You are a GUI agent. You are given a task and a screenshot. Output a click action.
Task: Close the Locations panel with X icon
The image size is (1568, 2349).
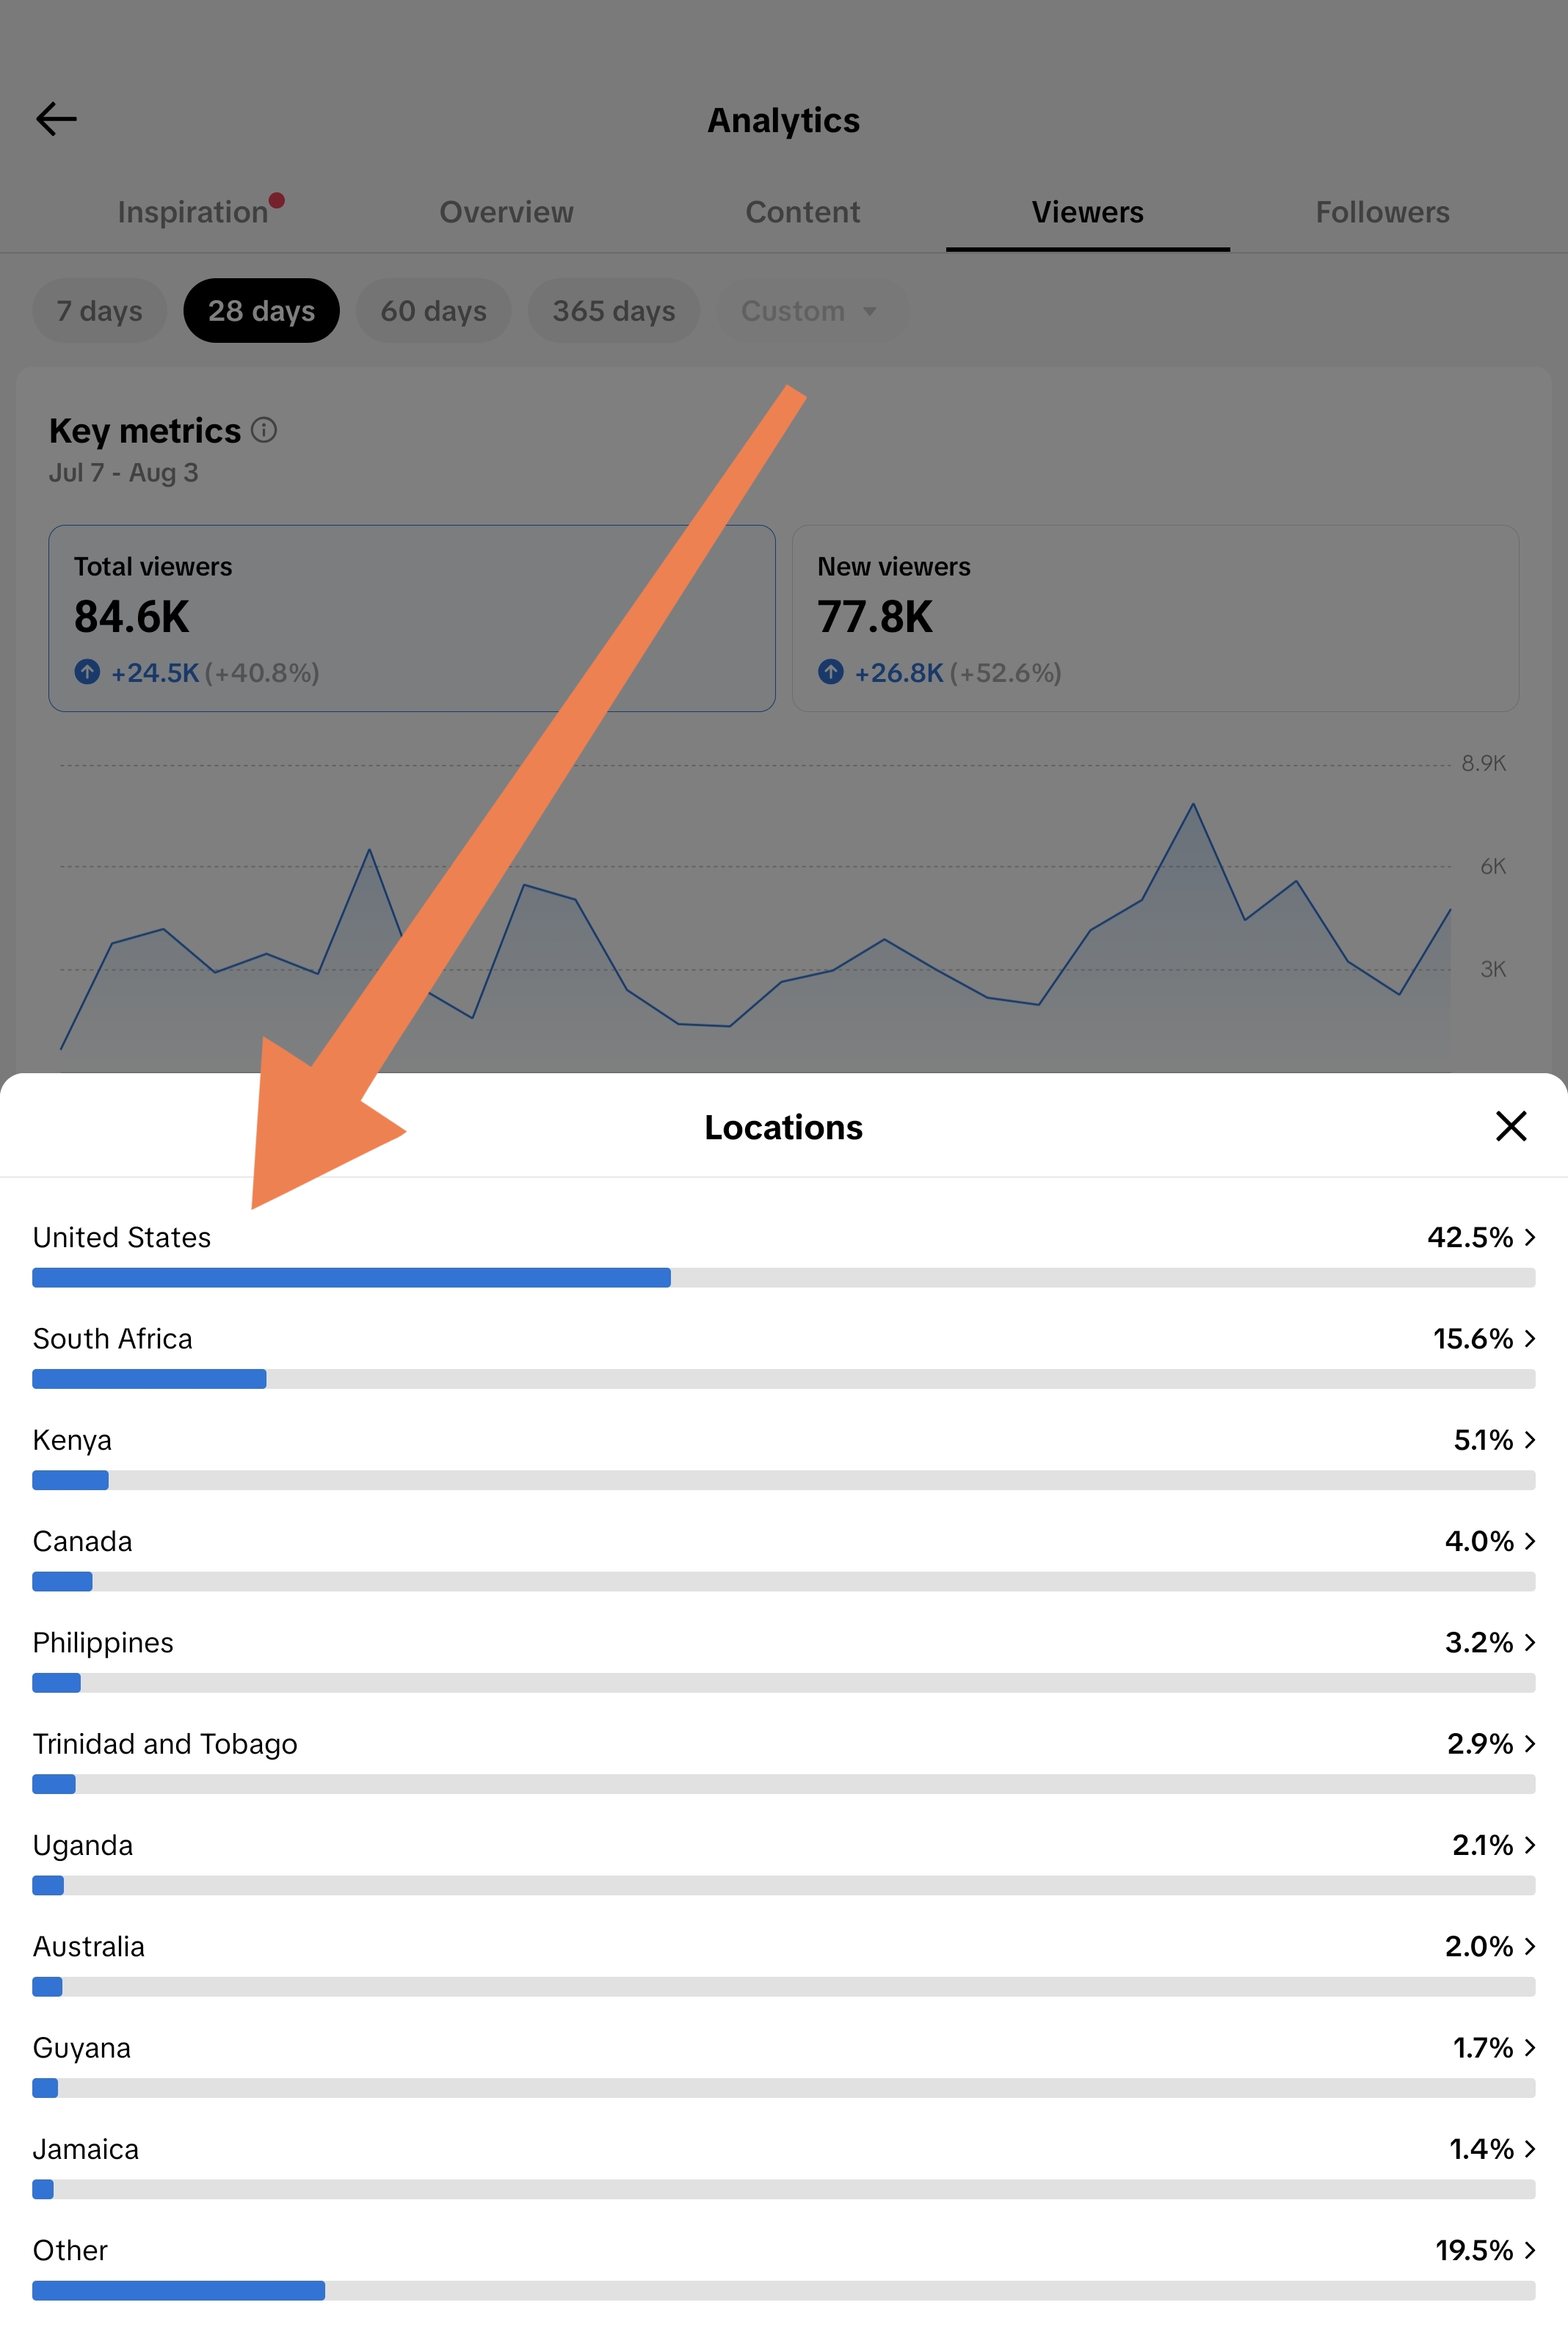1510,1126
